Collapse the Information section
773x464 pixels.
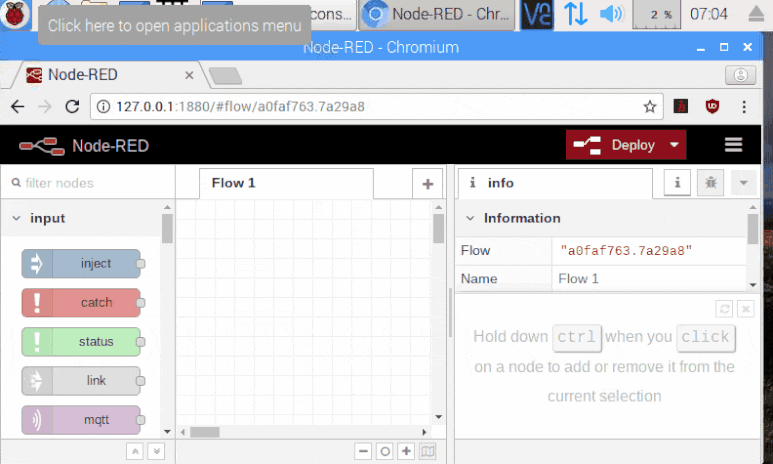470,218
